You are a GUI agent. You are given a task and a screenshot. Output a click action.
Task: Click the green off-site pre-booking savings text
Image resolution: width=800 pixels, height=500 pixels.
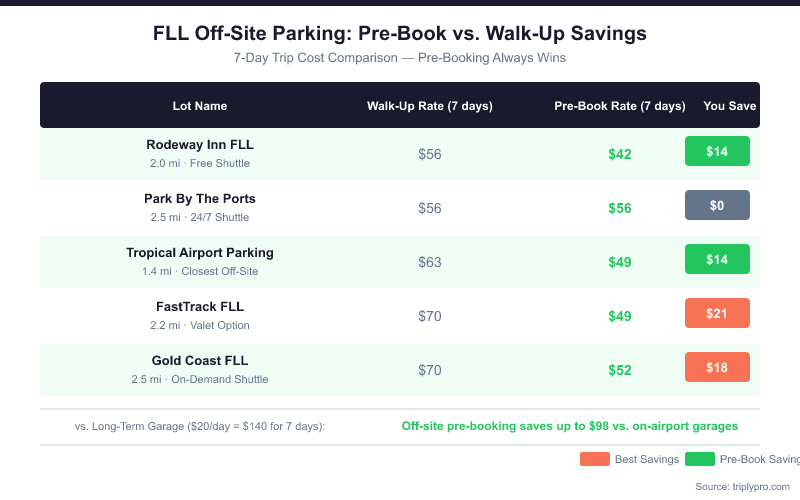coord(569,426)
